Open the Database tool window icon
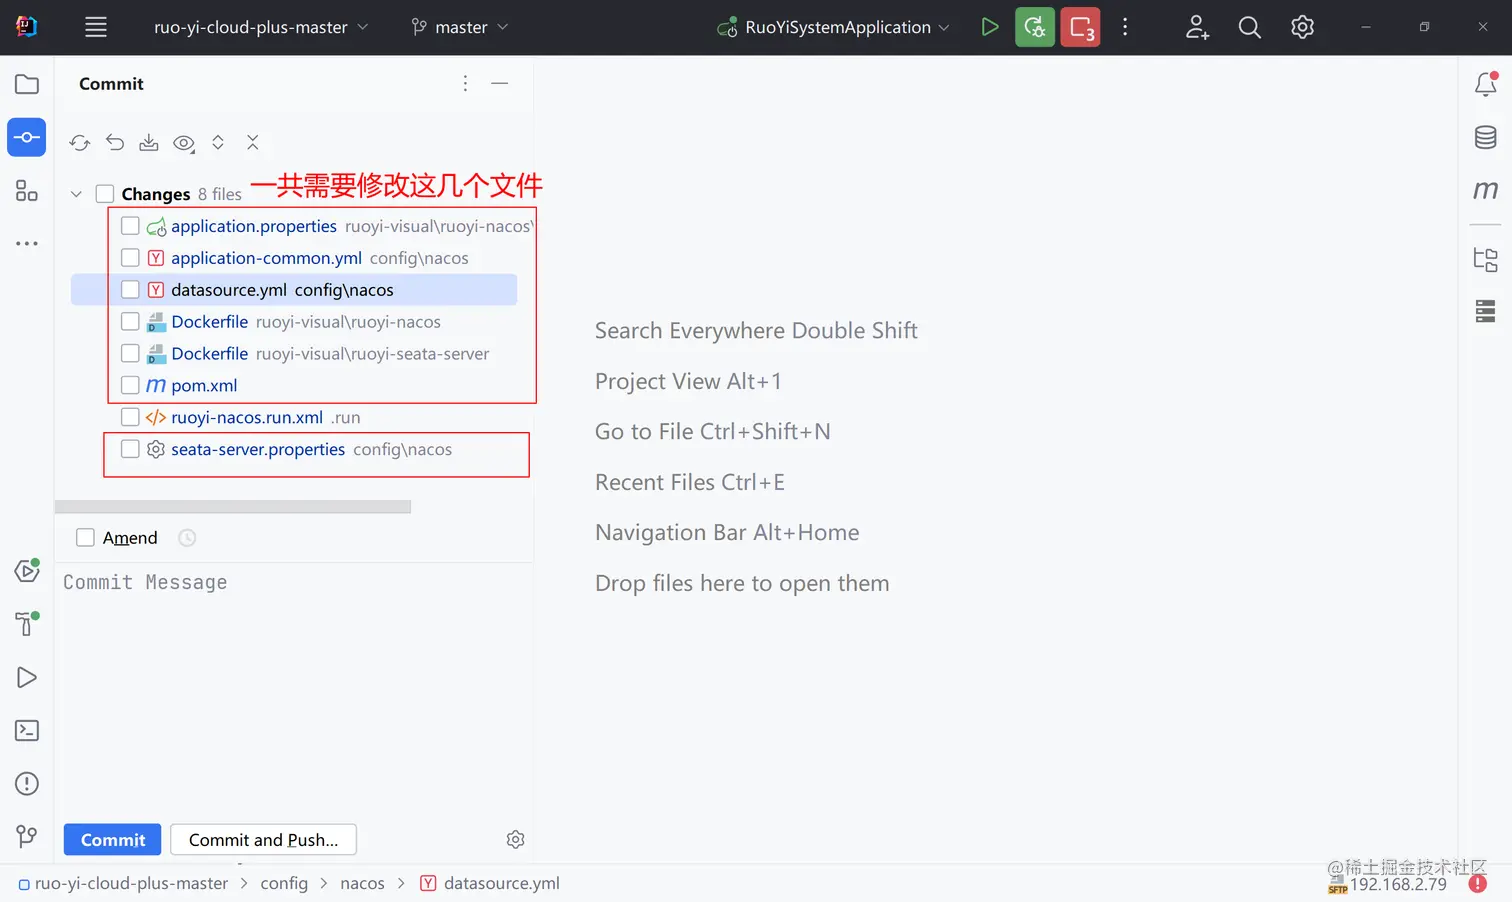The width and height of the screenshot is (1512, 902). pyautogui.click(x=1486, y=137)
